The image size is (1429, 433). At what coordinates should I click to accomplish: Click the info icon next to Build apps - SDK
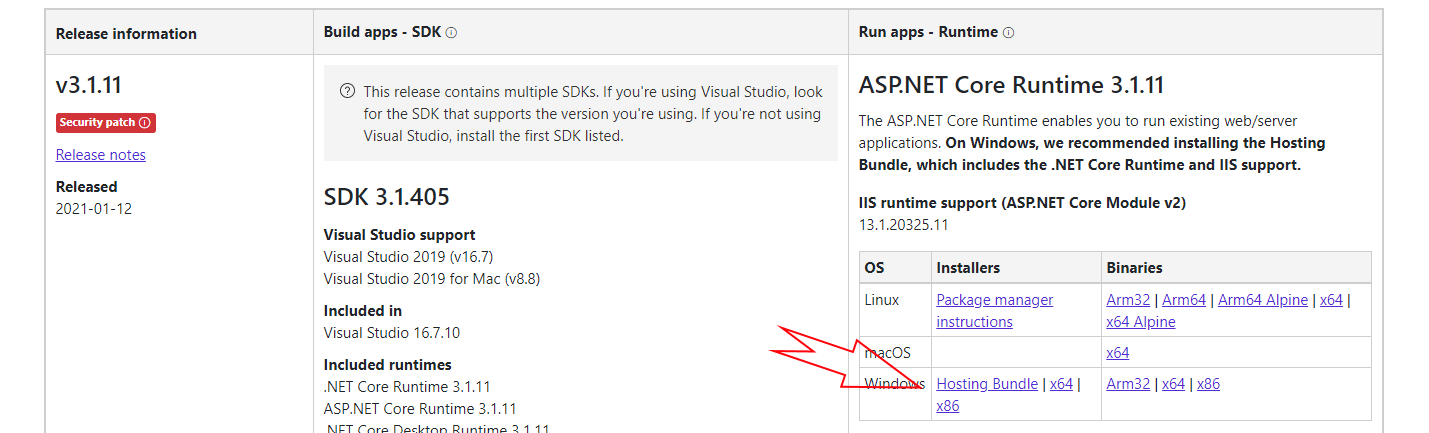pyautogui.click(x=451, y=32)
